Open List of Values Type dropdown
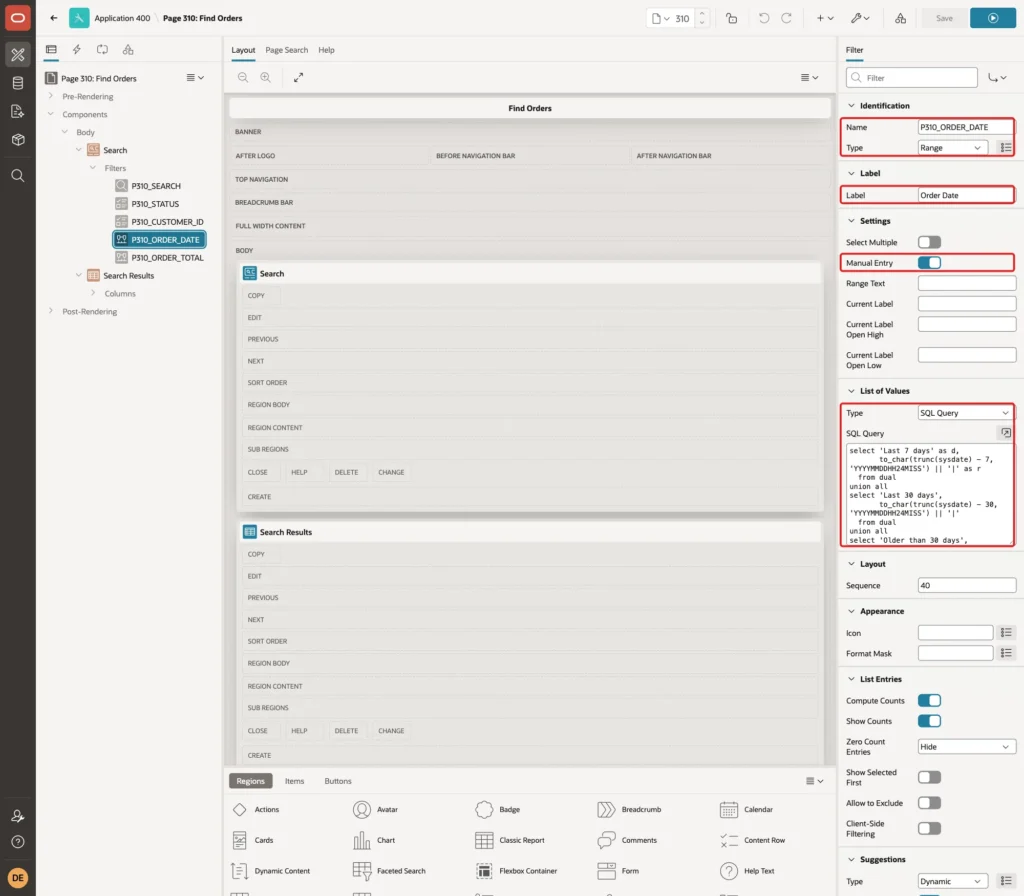 pyautogui.click(x=965, y=413)
